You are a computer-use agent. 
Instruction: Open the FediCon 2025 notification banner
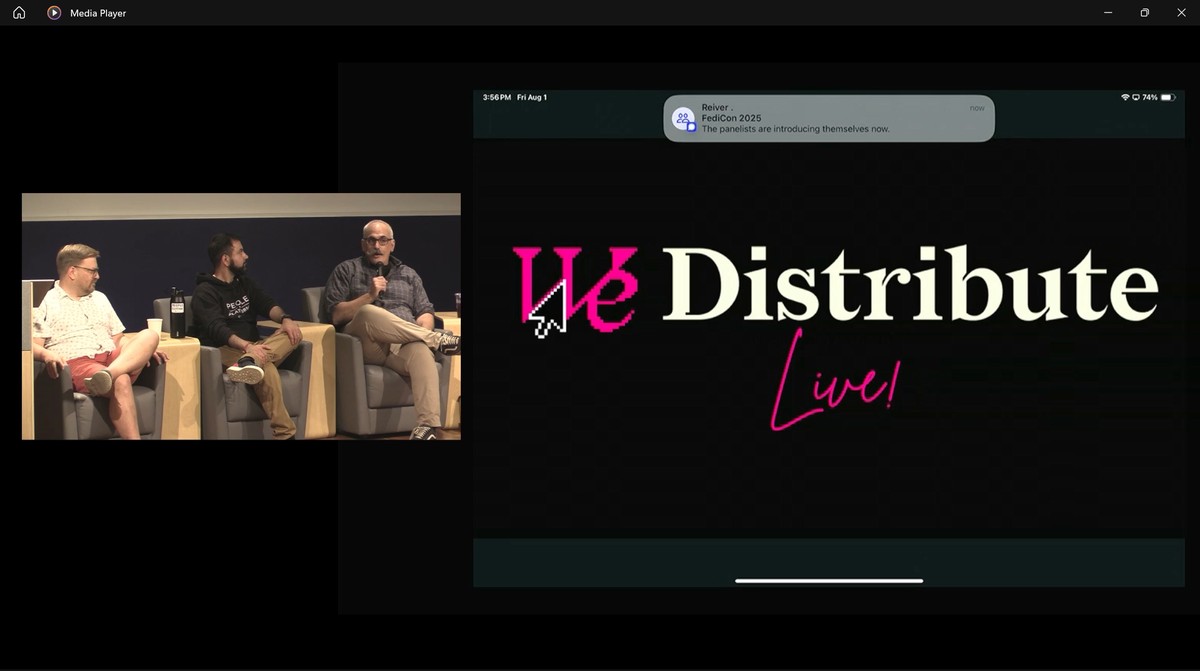click(829, 118)
